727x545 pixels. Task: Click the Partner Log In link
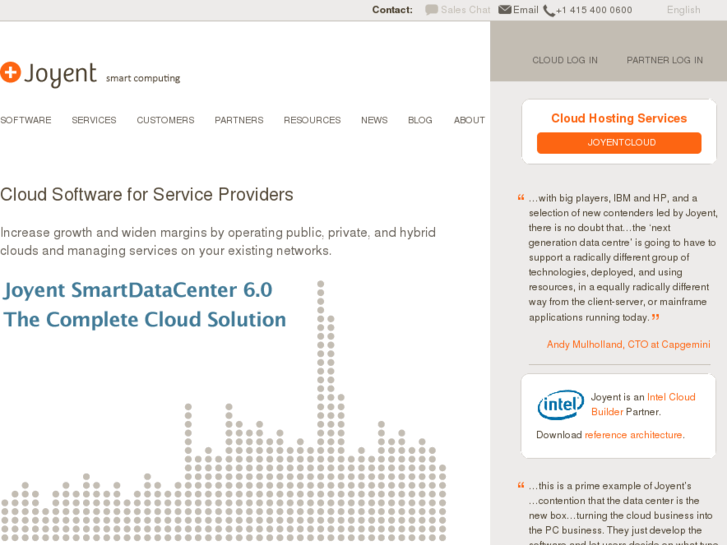(x=664, y=60)
